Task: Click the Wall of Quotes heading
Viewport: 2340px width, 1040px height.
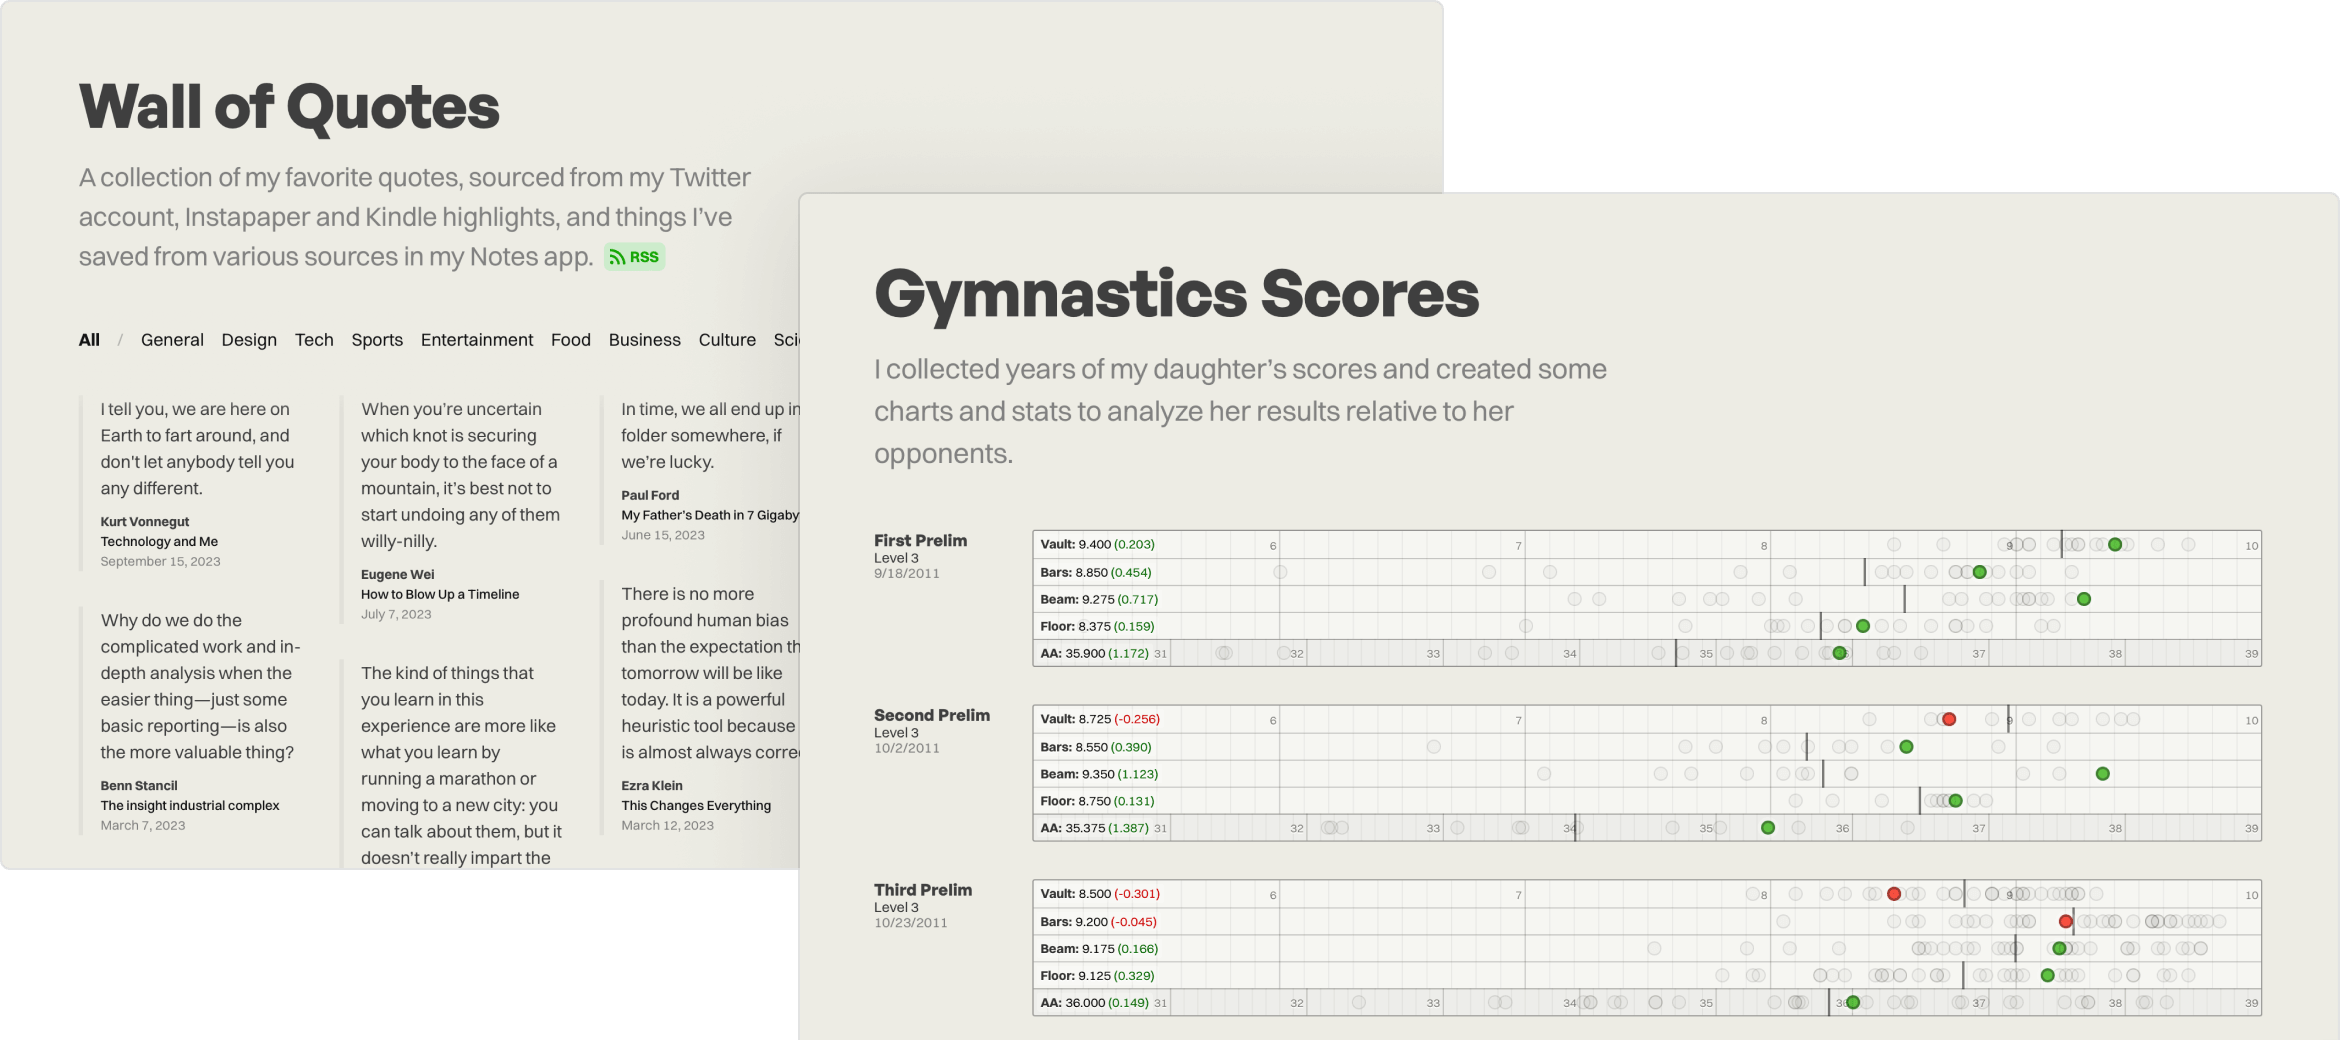Action: coord(289,107)
